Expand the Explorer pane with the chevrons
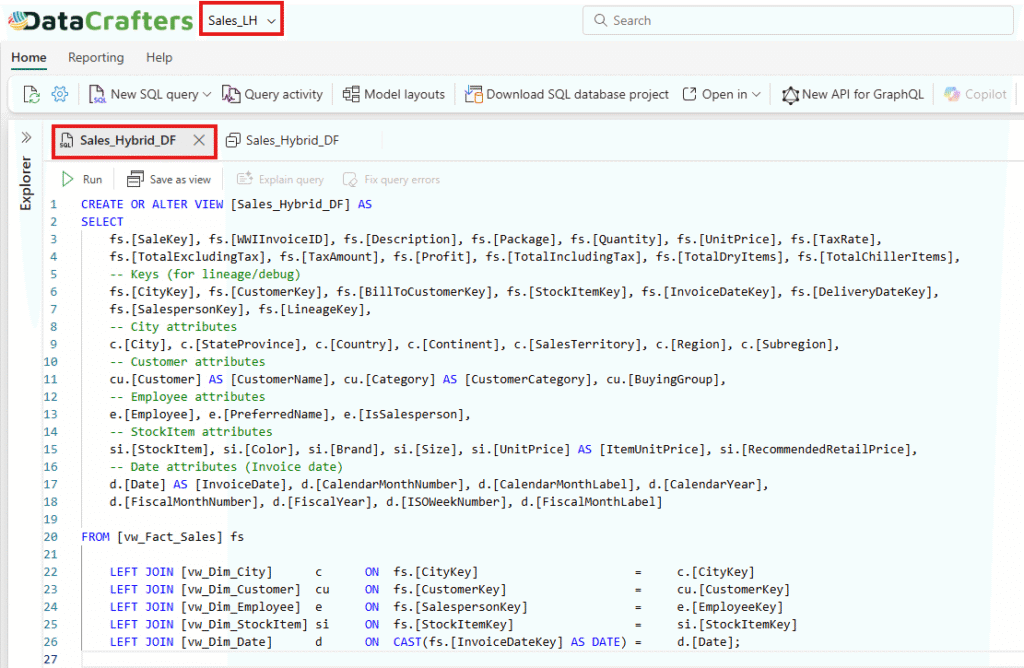The image size is (1024, 668). click(x=26, y=138)
